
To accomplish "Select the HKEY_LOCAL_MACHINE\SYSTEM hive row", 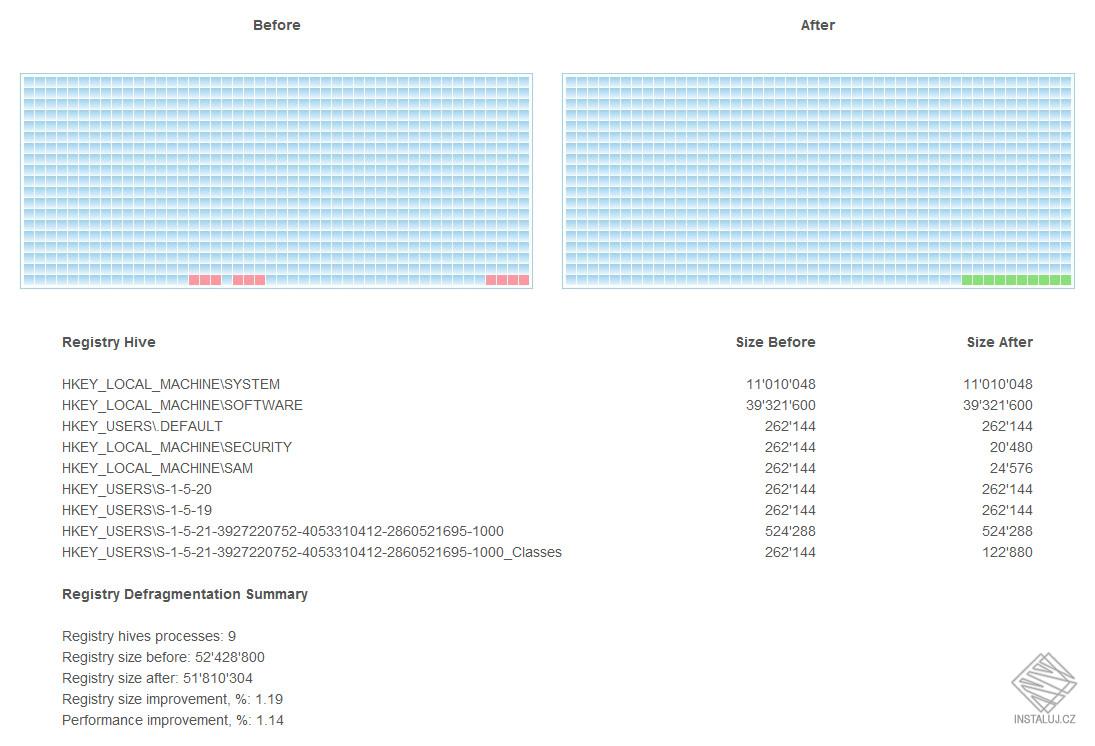I will pos(171,384).
